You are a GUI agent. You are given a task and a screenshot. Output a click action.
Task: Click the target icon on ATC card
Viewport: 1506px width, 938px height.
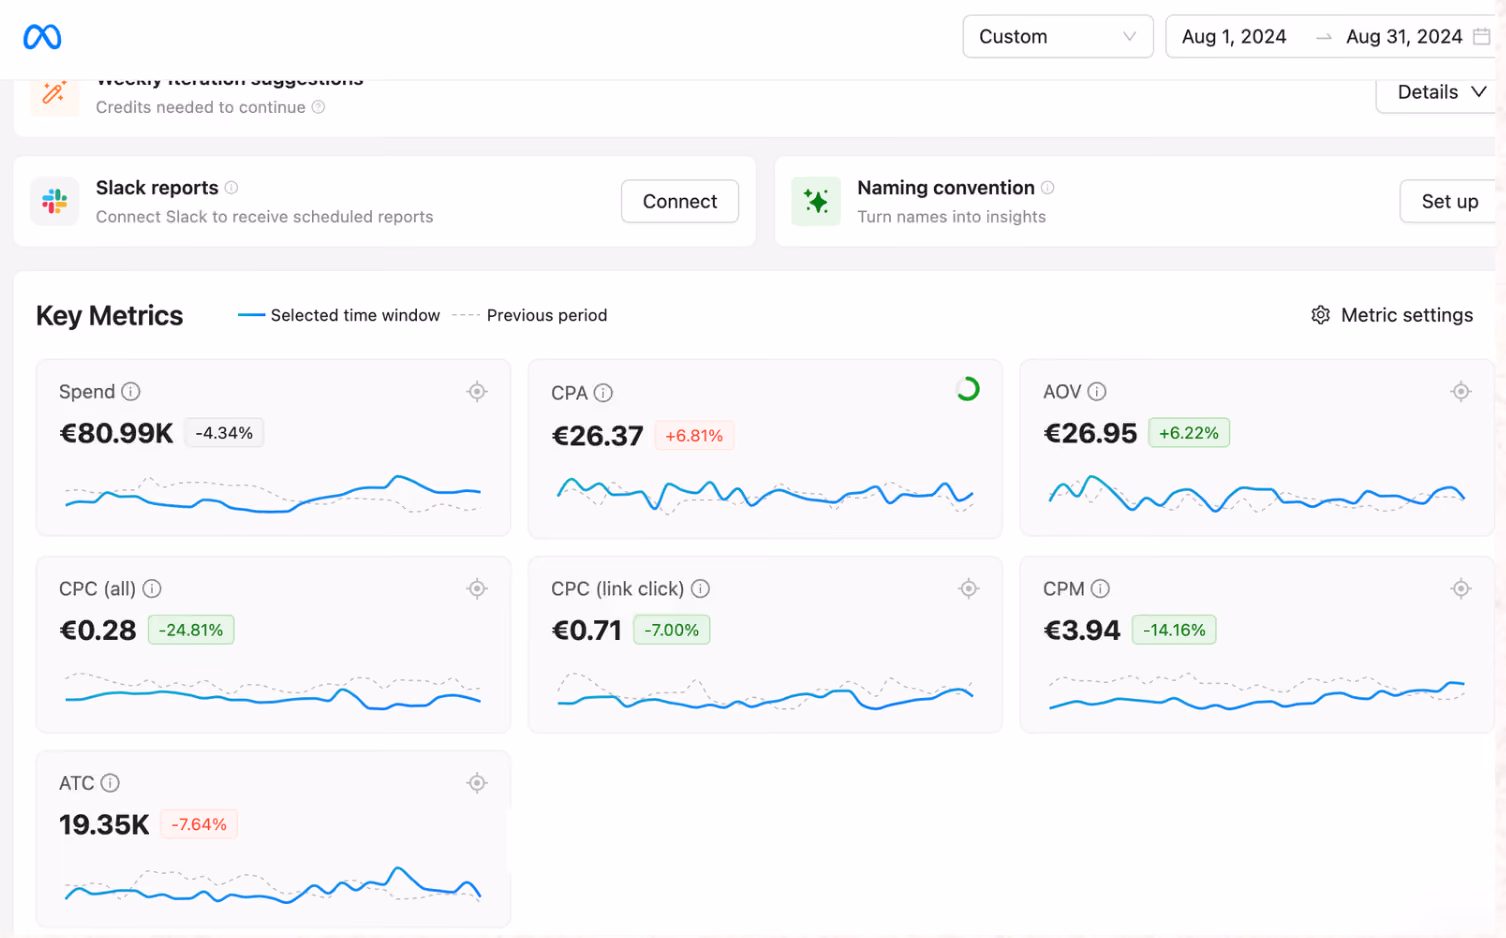pos(477,783)
